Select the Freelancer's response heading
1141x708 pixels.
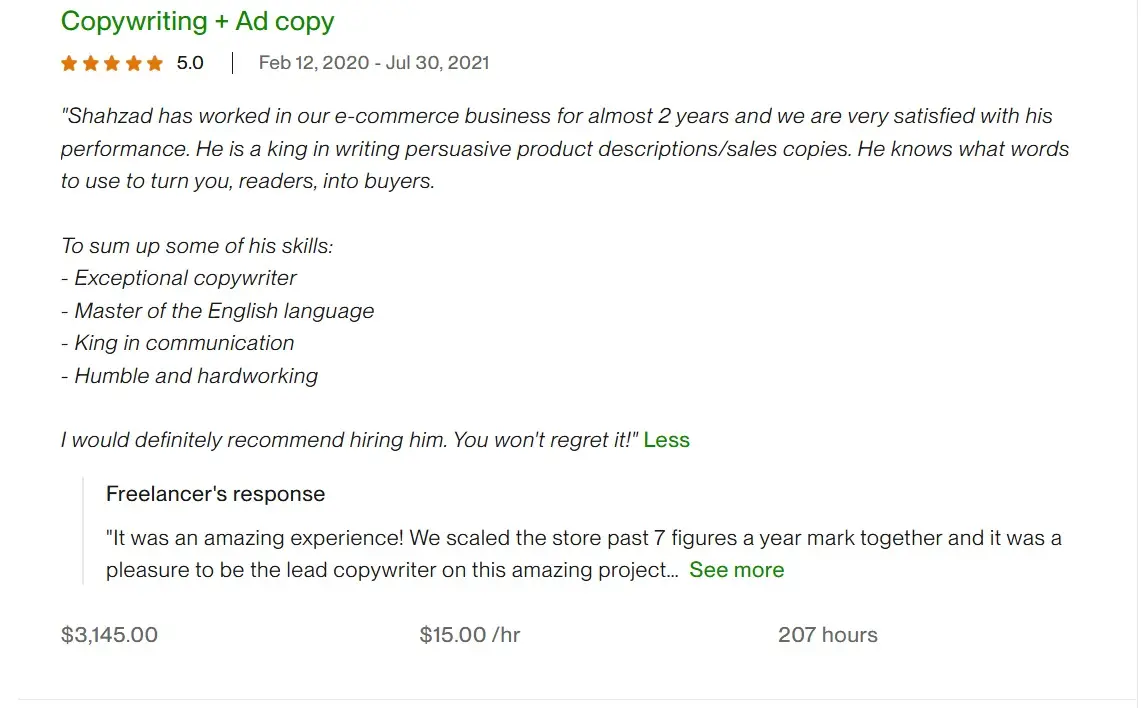215,493
